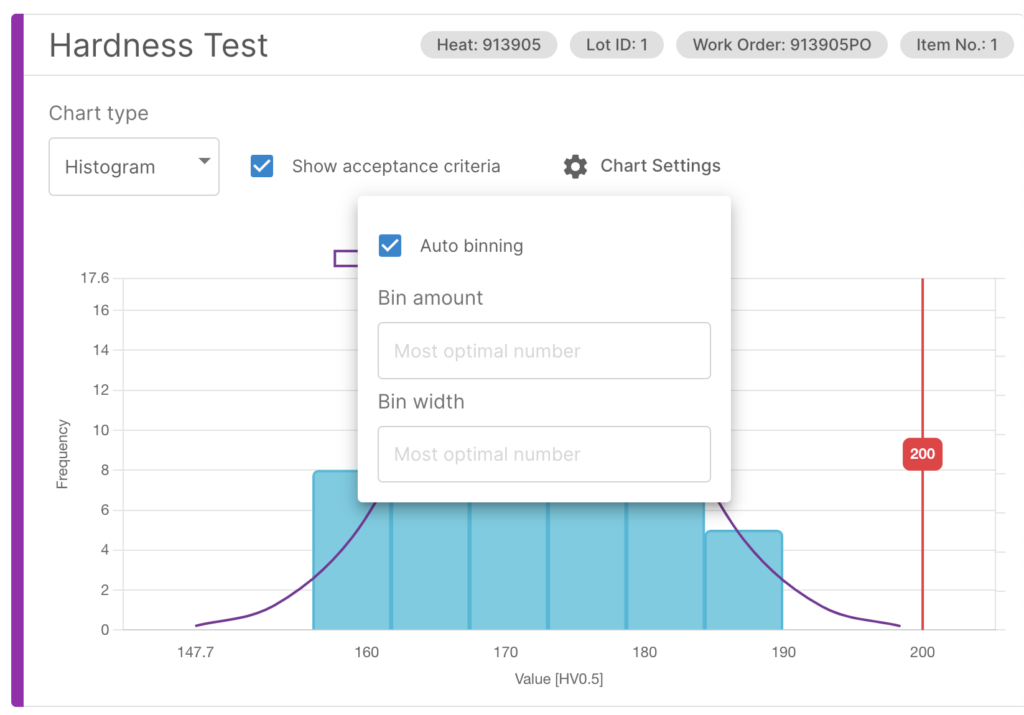Click the Bin amount input field
Screen dimensions: 1024x715
tap(544, 351)
